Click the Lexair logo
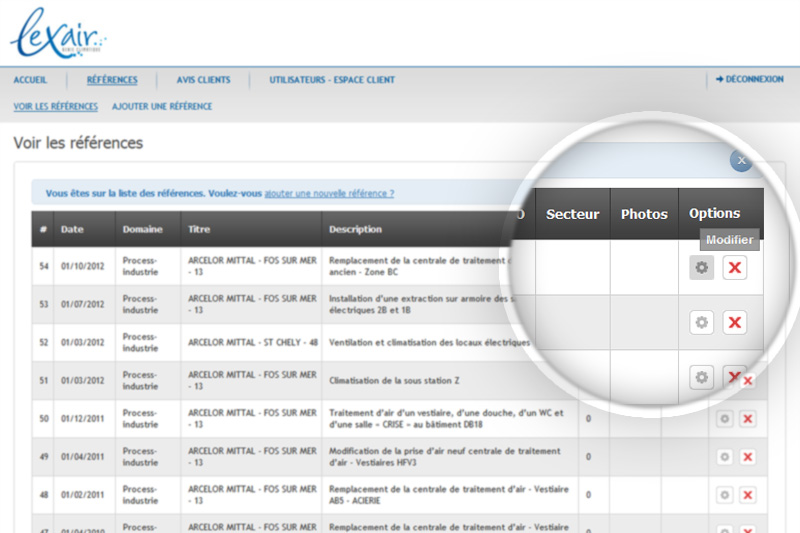800x533 pixels. point(58,34)
